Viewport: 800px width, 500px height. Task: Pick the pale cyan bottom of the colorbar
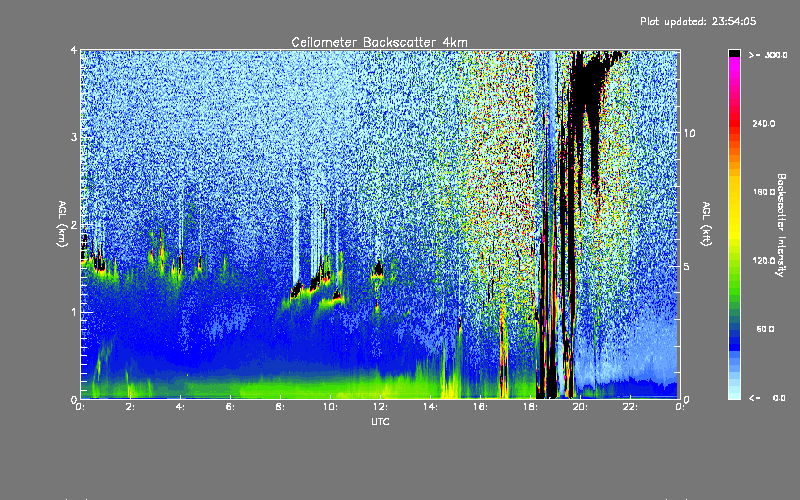(x=734, y=394)
